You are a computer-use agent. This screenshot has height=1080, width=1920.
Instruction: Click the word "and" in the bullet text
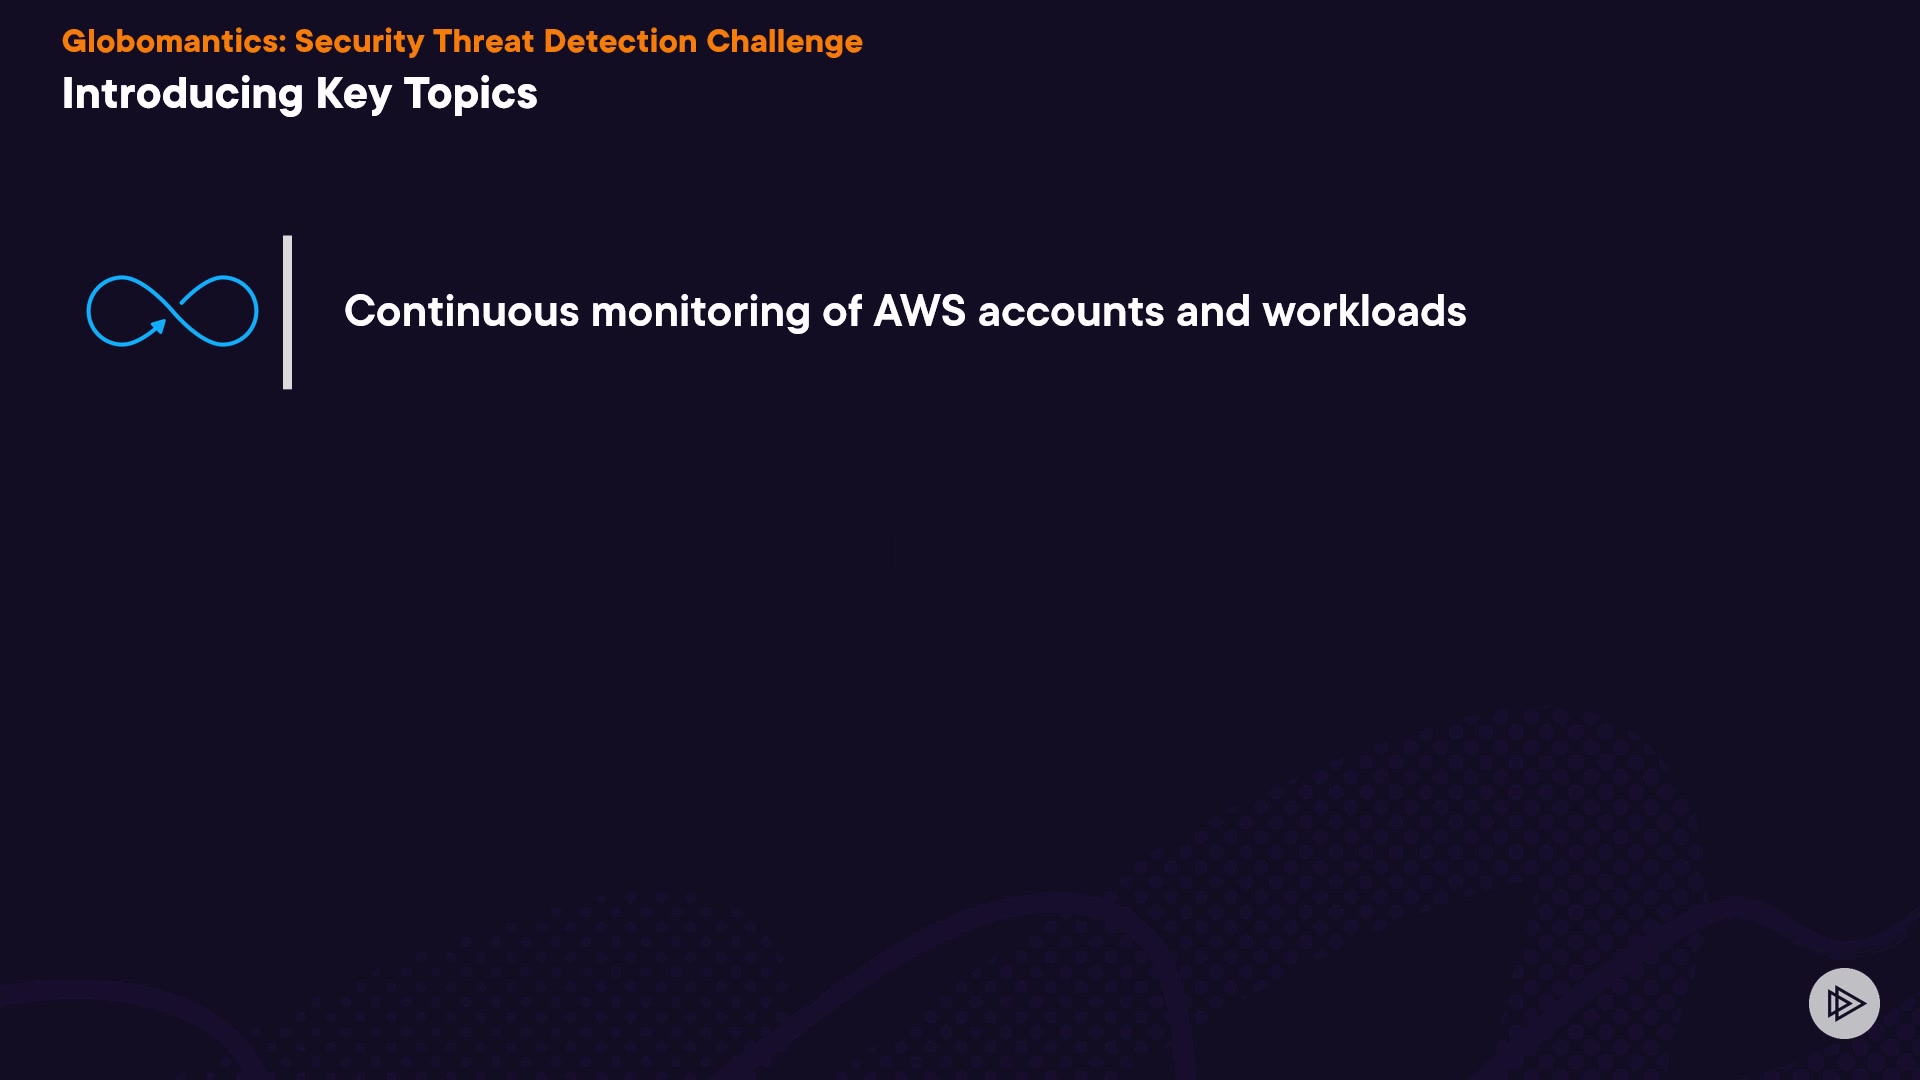coord(1213,311)
